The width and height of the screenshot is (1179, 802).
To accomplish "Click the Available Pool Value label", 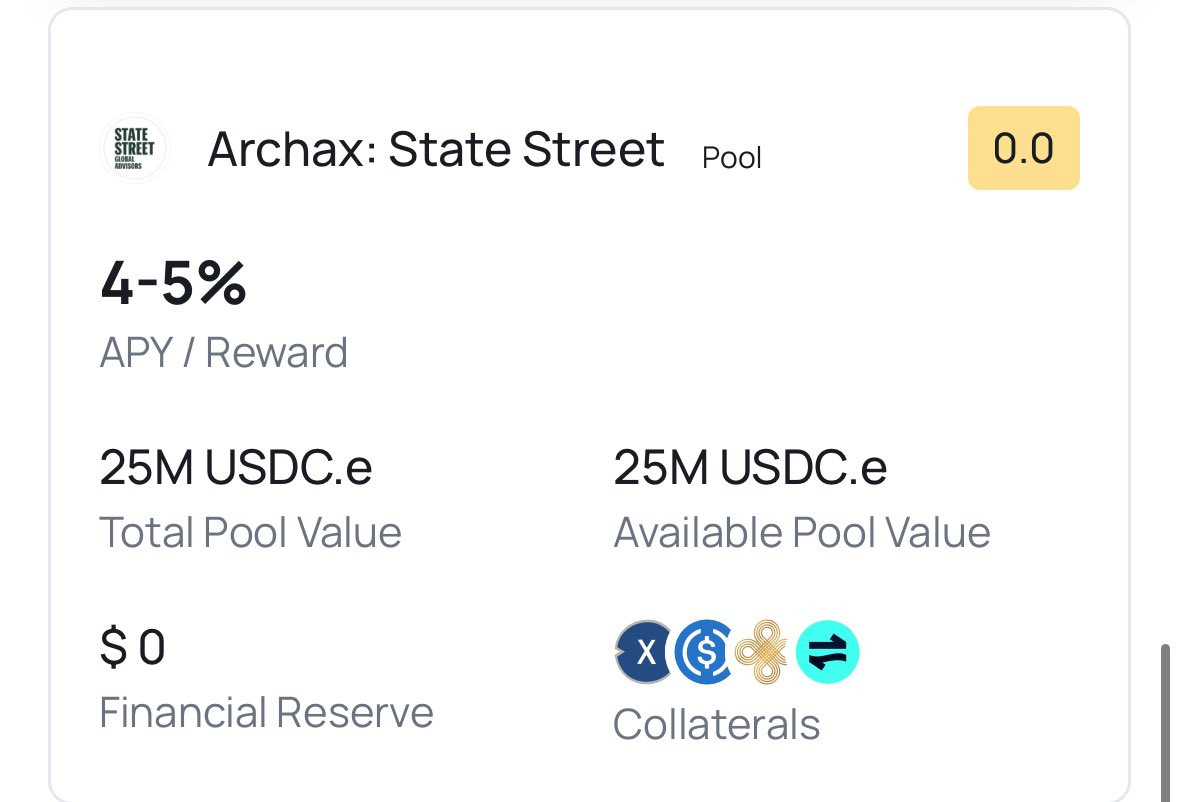I will tap(801, 533).
